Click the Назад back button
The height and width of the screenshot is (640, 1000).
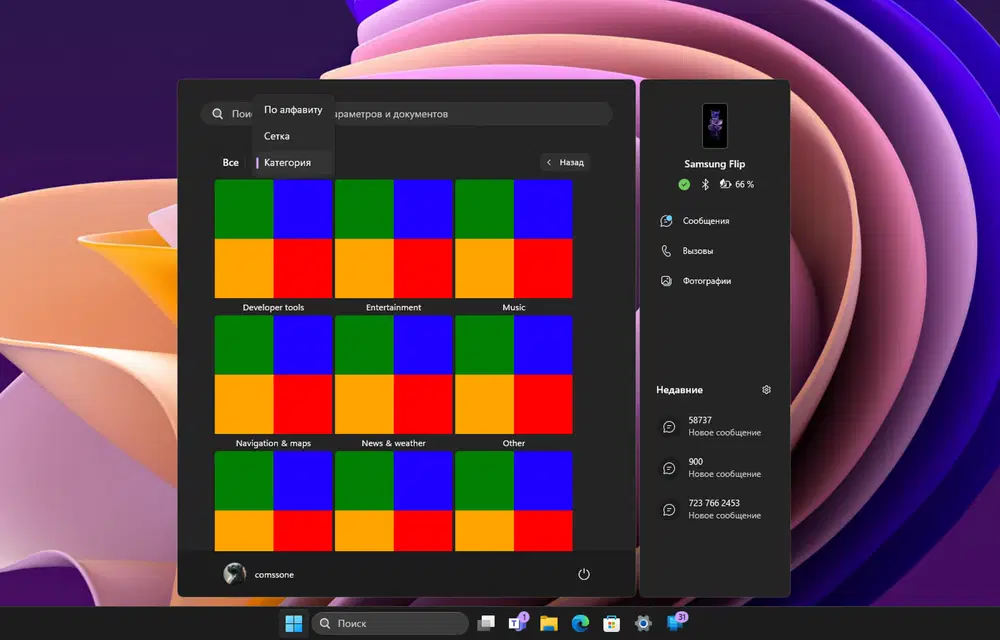click(x=565, y=163)
